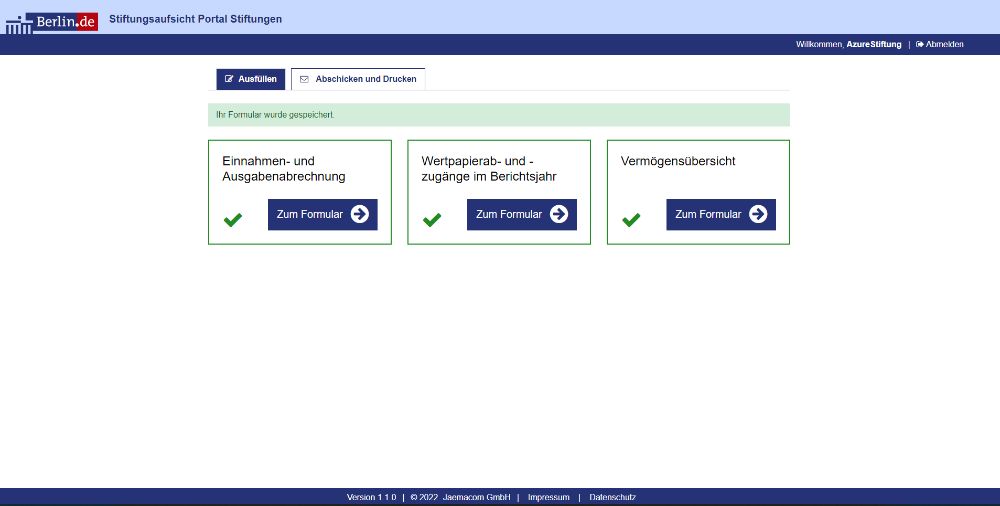Click the logout icon beside Abmelden
This screenshot has width=1000, height=506.
click(919, 44)
